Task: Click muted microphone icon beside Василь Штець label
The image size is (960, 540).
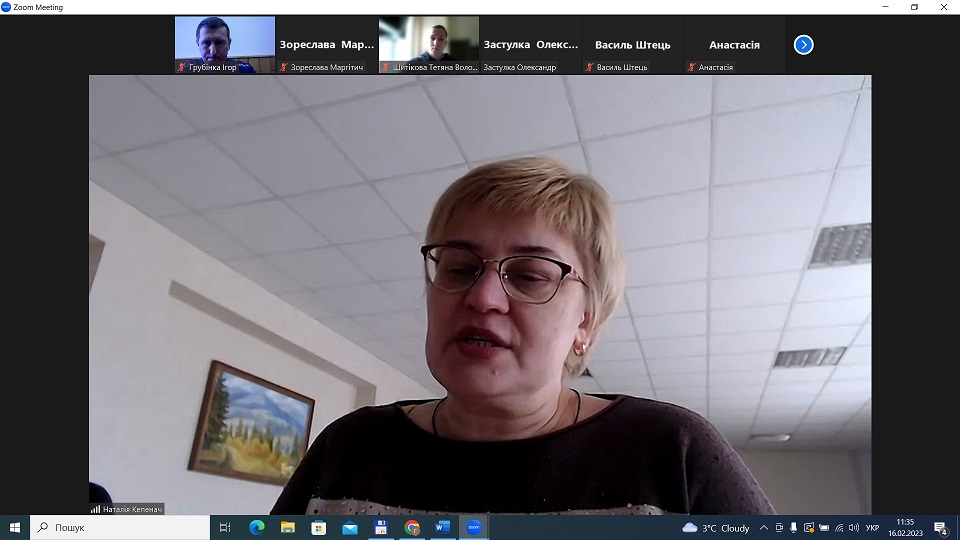Action: [589, 67]
